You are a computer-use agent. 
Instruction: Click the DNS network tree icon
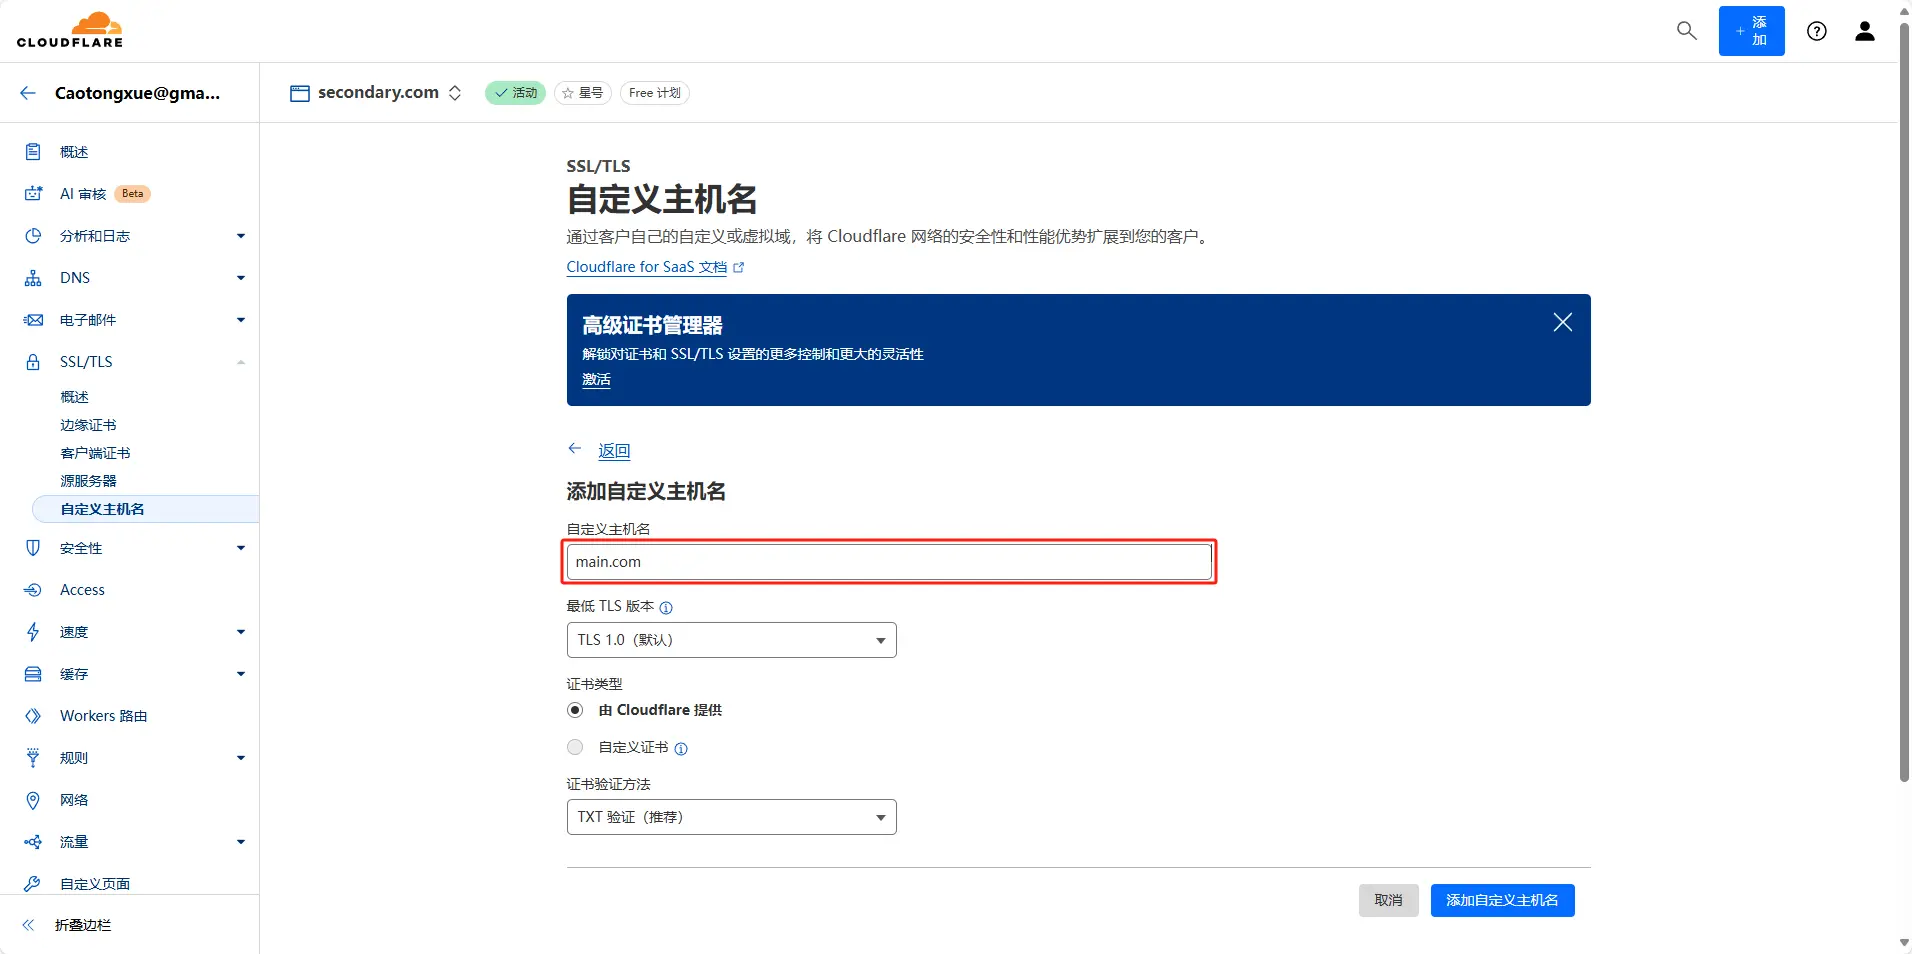click(33, 278)
